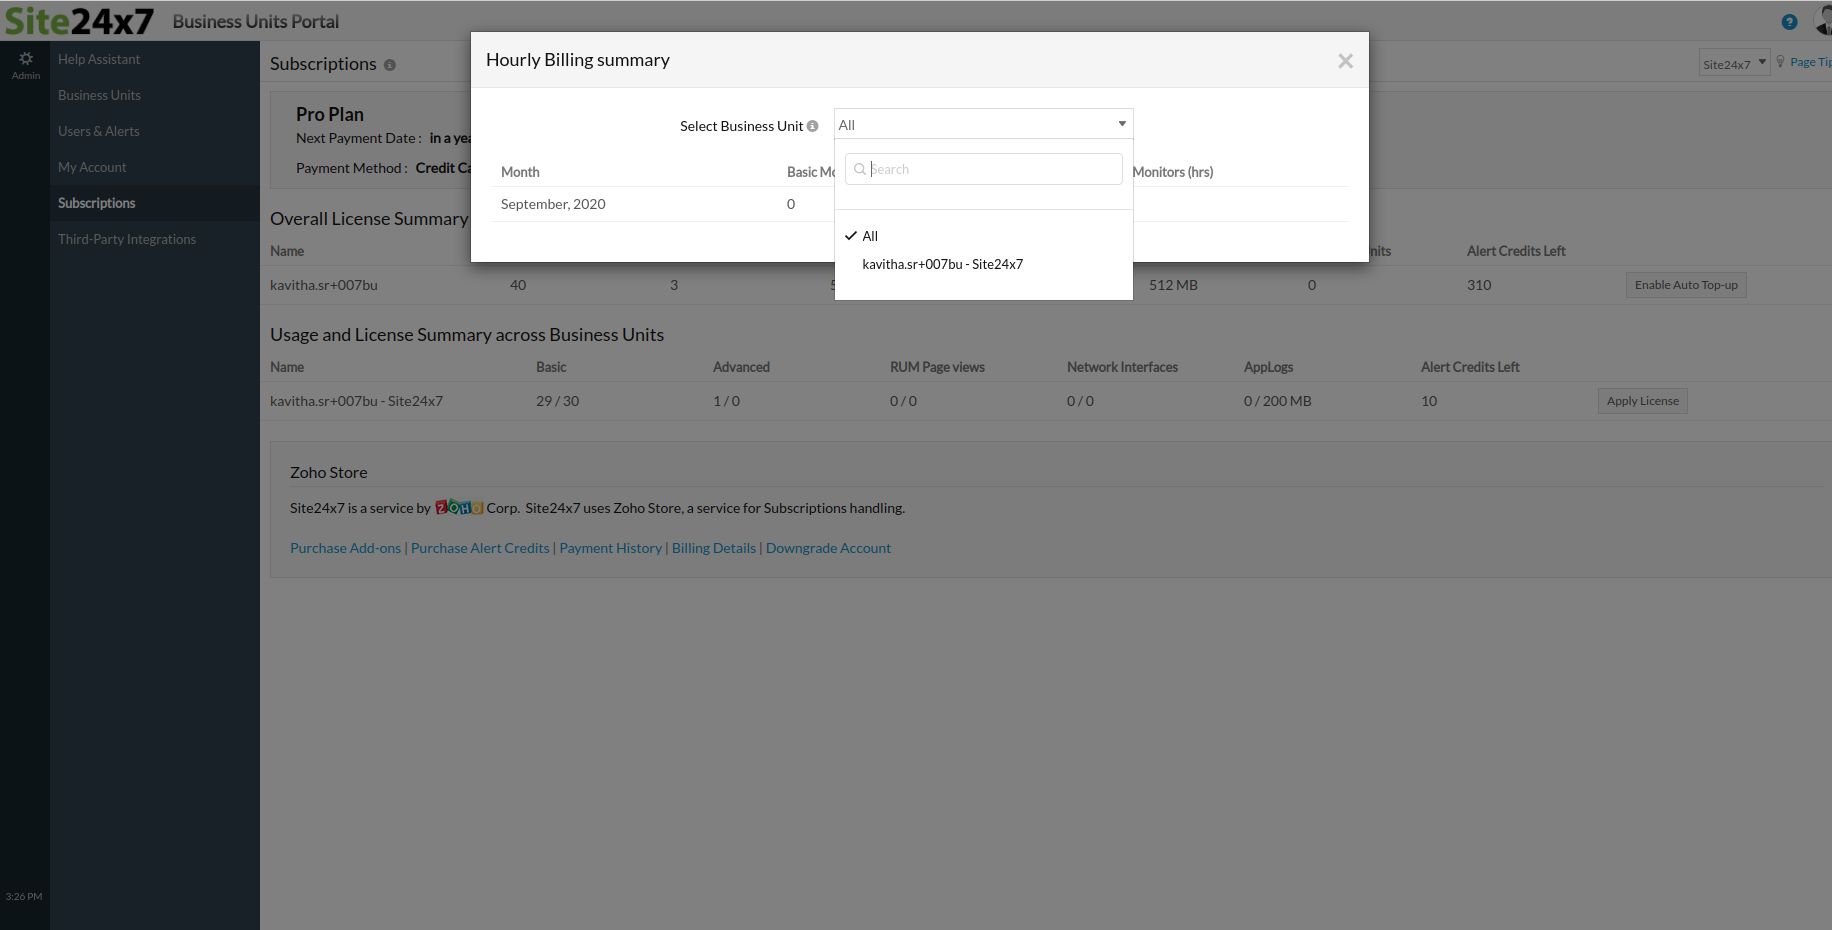Open Users & Alerts menu item
Screen dimensions: 1832x930
point(98,131)
